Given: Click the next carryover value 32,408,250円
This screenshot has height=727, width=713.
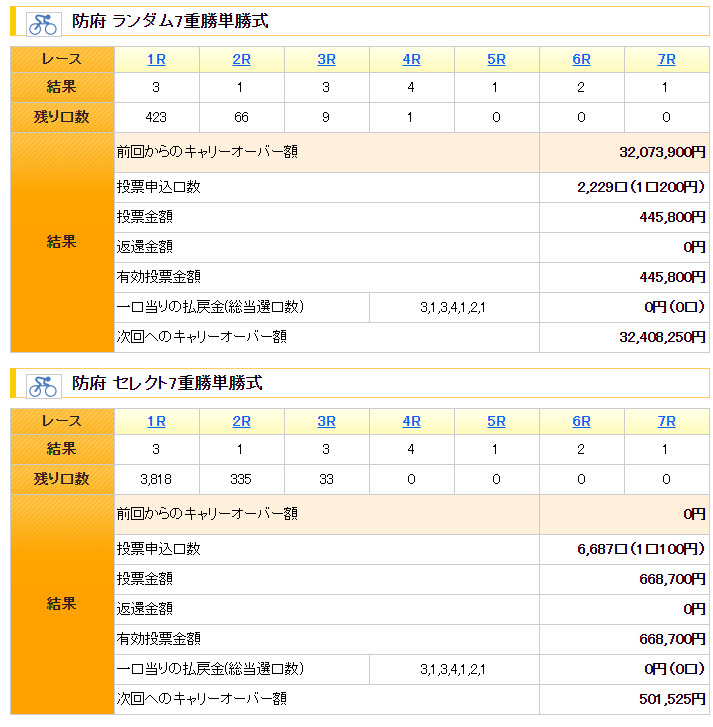Looking at the screenshot, I should (x=662, y=337).
